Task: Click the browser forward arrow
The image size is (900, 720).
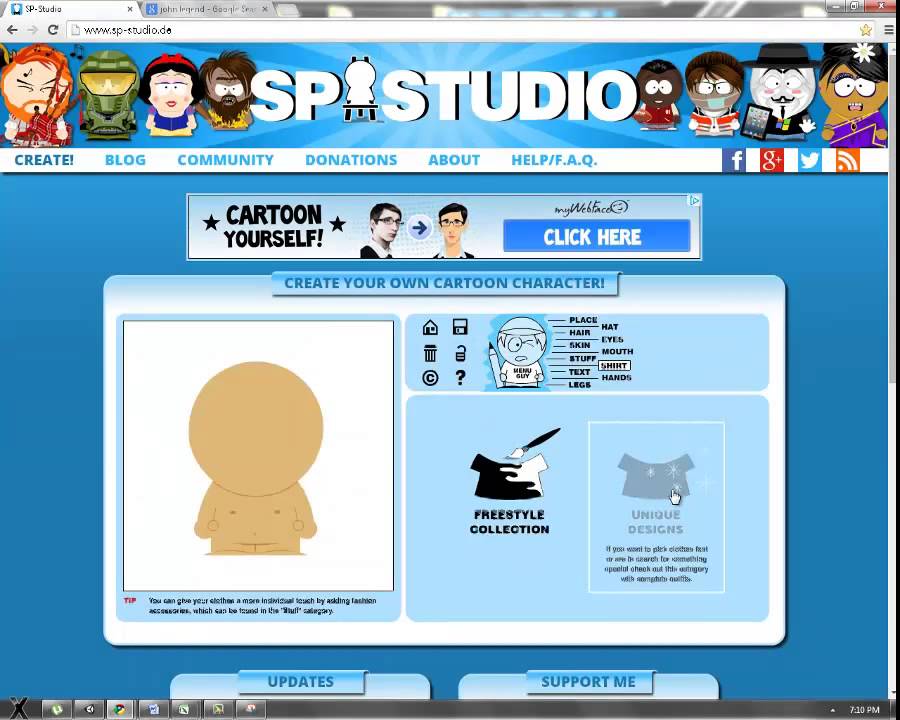Action: point(32,30)
